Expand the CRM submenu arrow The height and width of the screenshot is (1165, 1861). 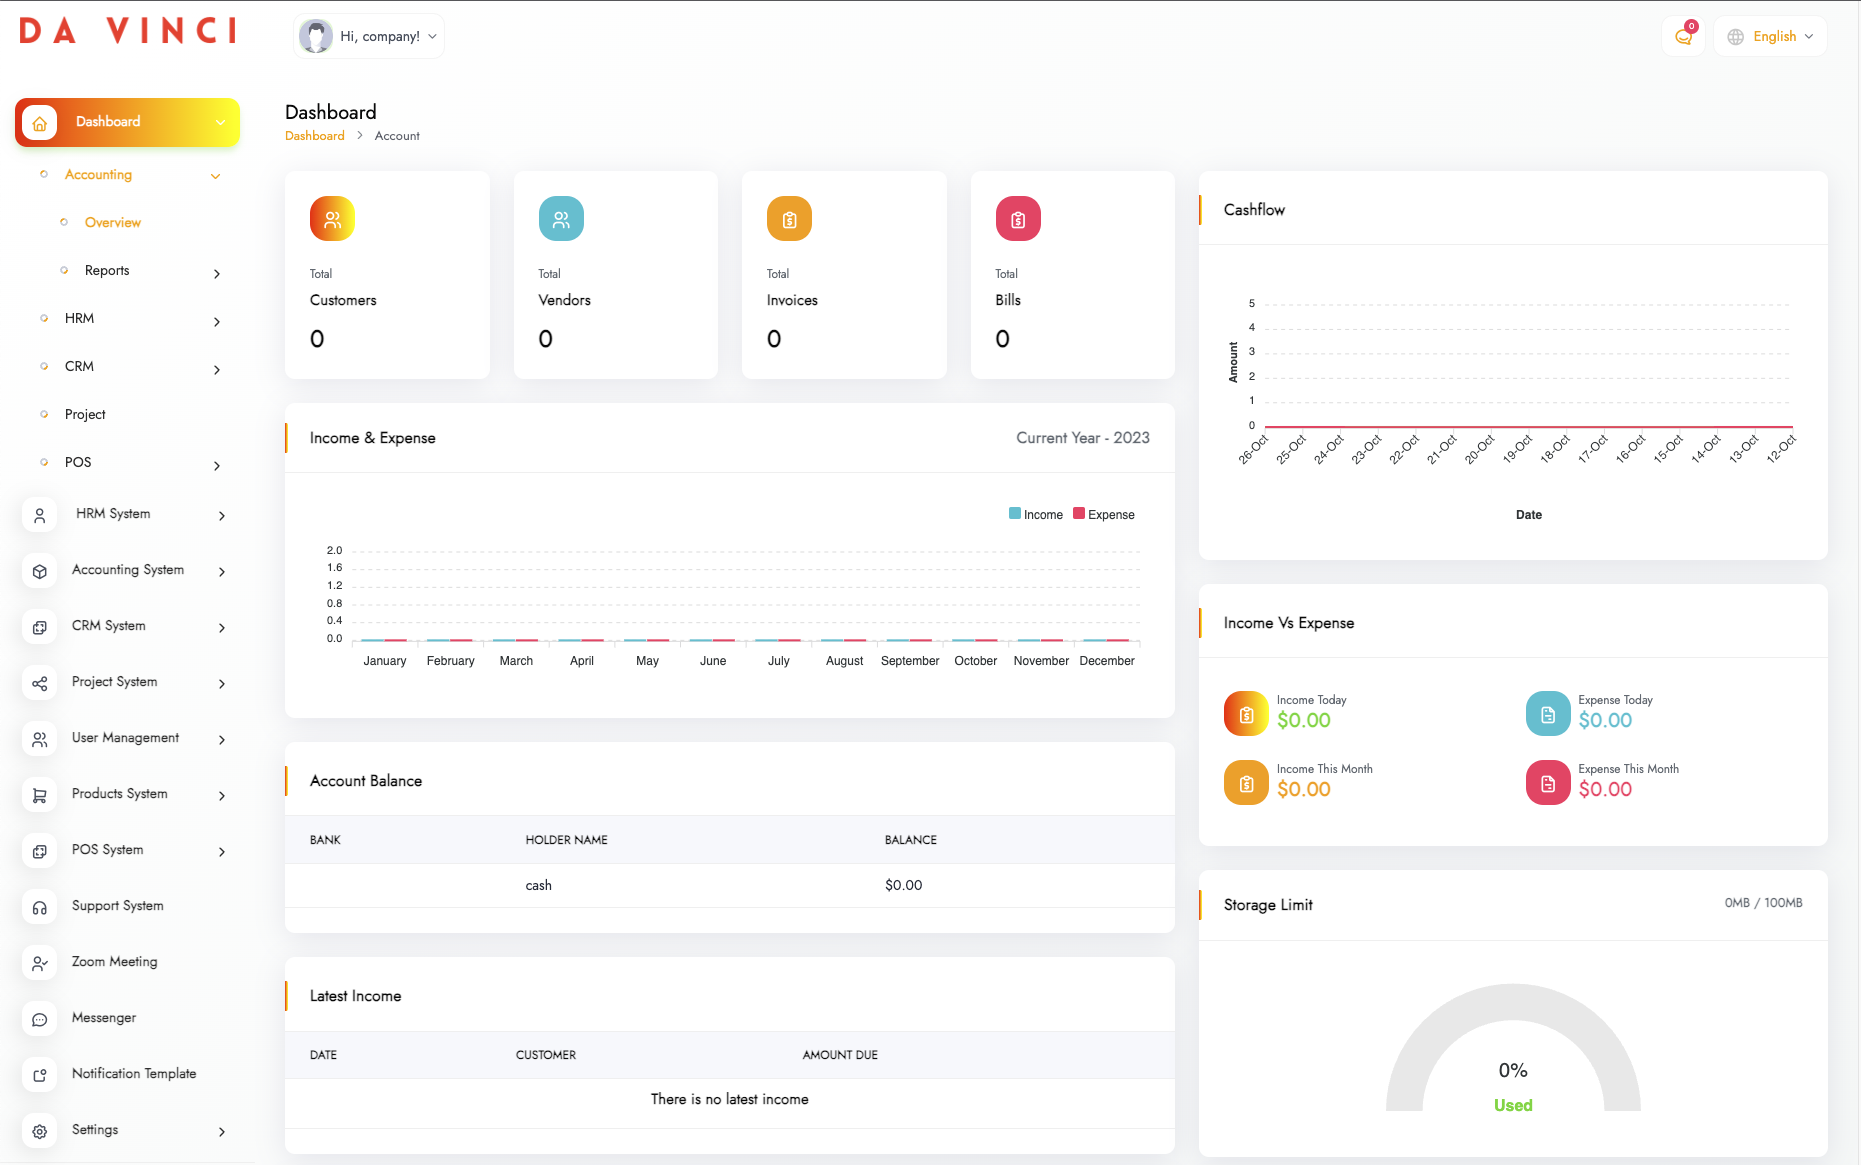[217, 369]
